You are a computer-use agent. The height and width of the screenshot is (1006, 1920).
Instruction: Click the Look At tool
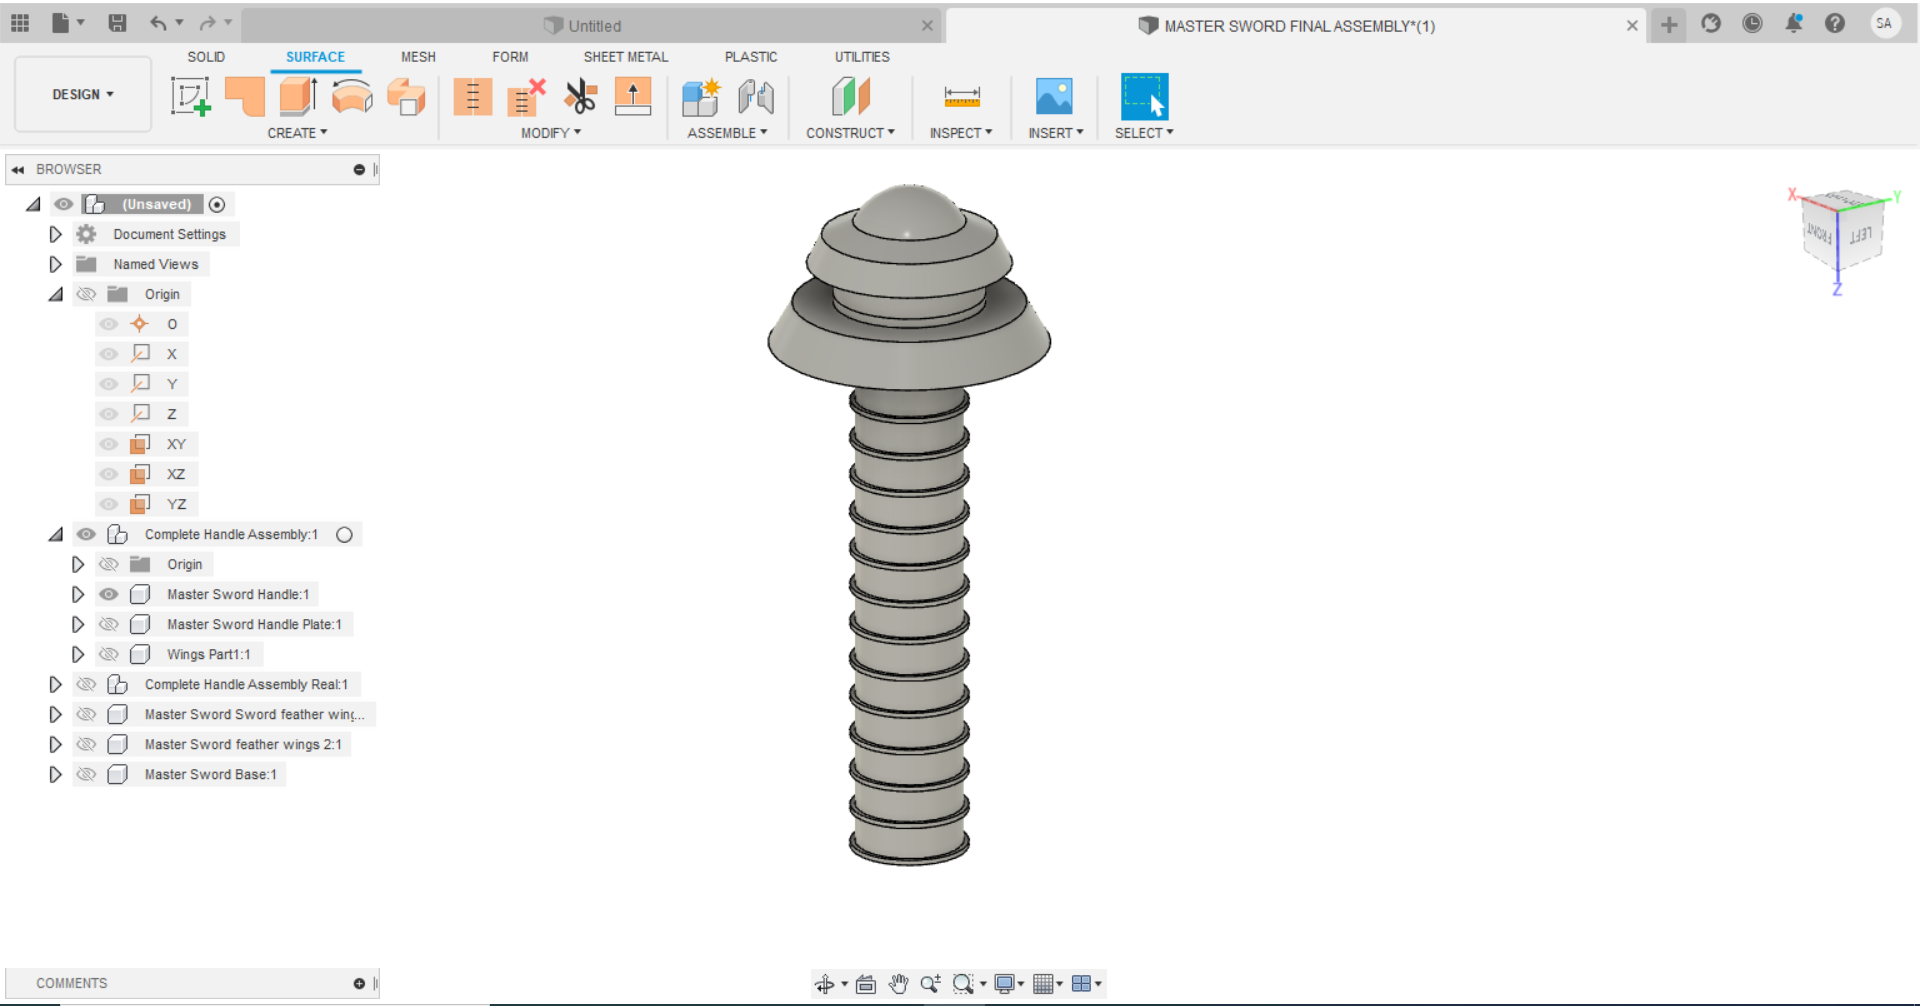(866, 984)
